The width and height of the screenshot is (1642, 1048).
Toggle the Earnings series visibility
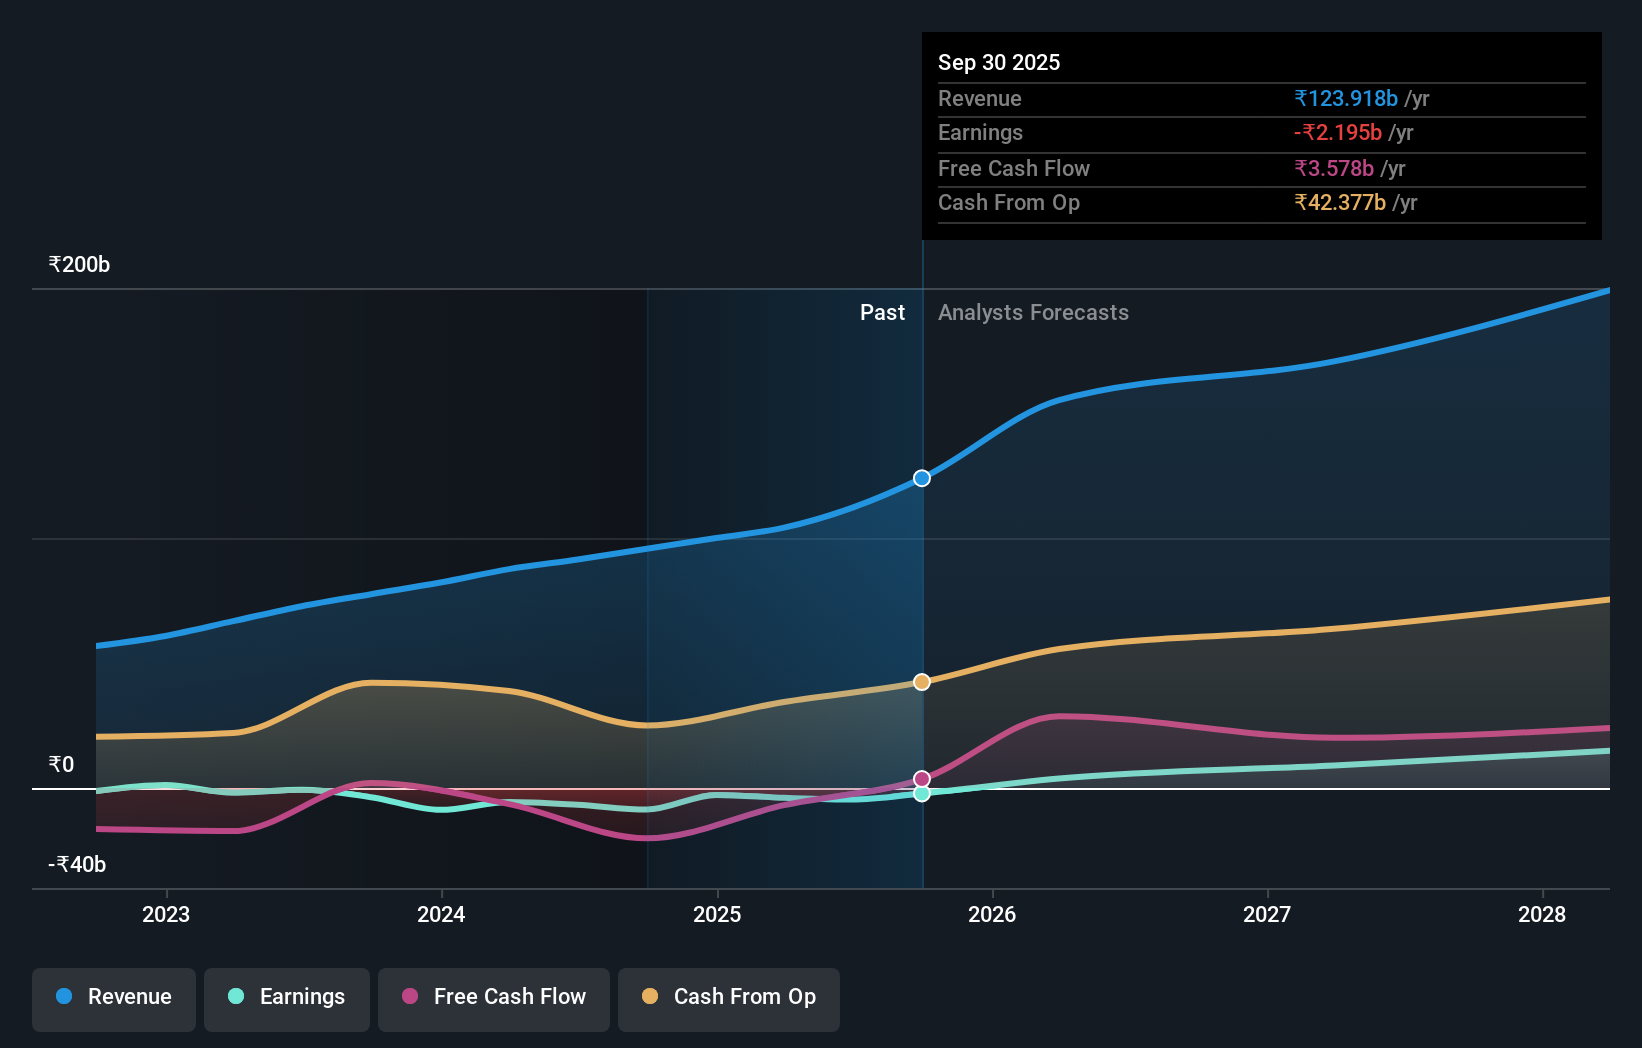287,999
